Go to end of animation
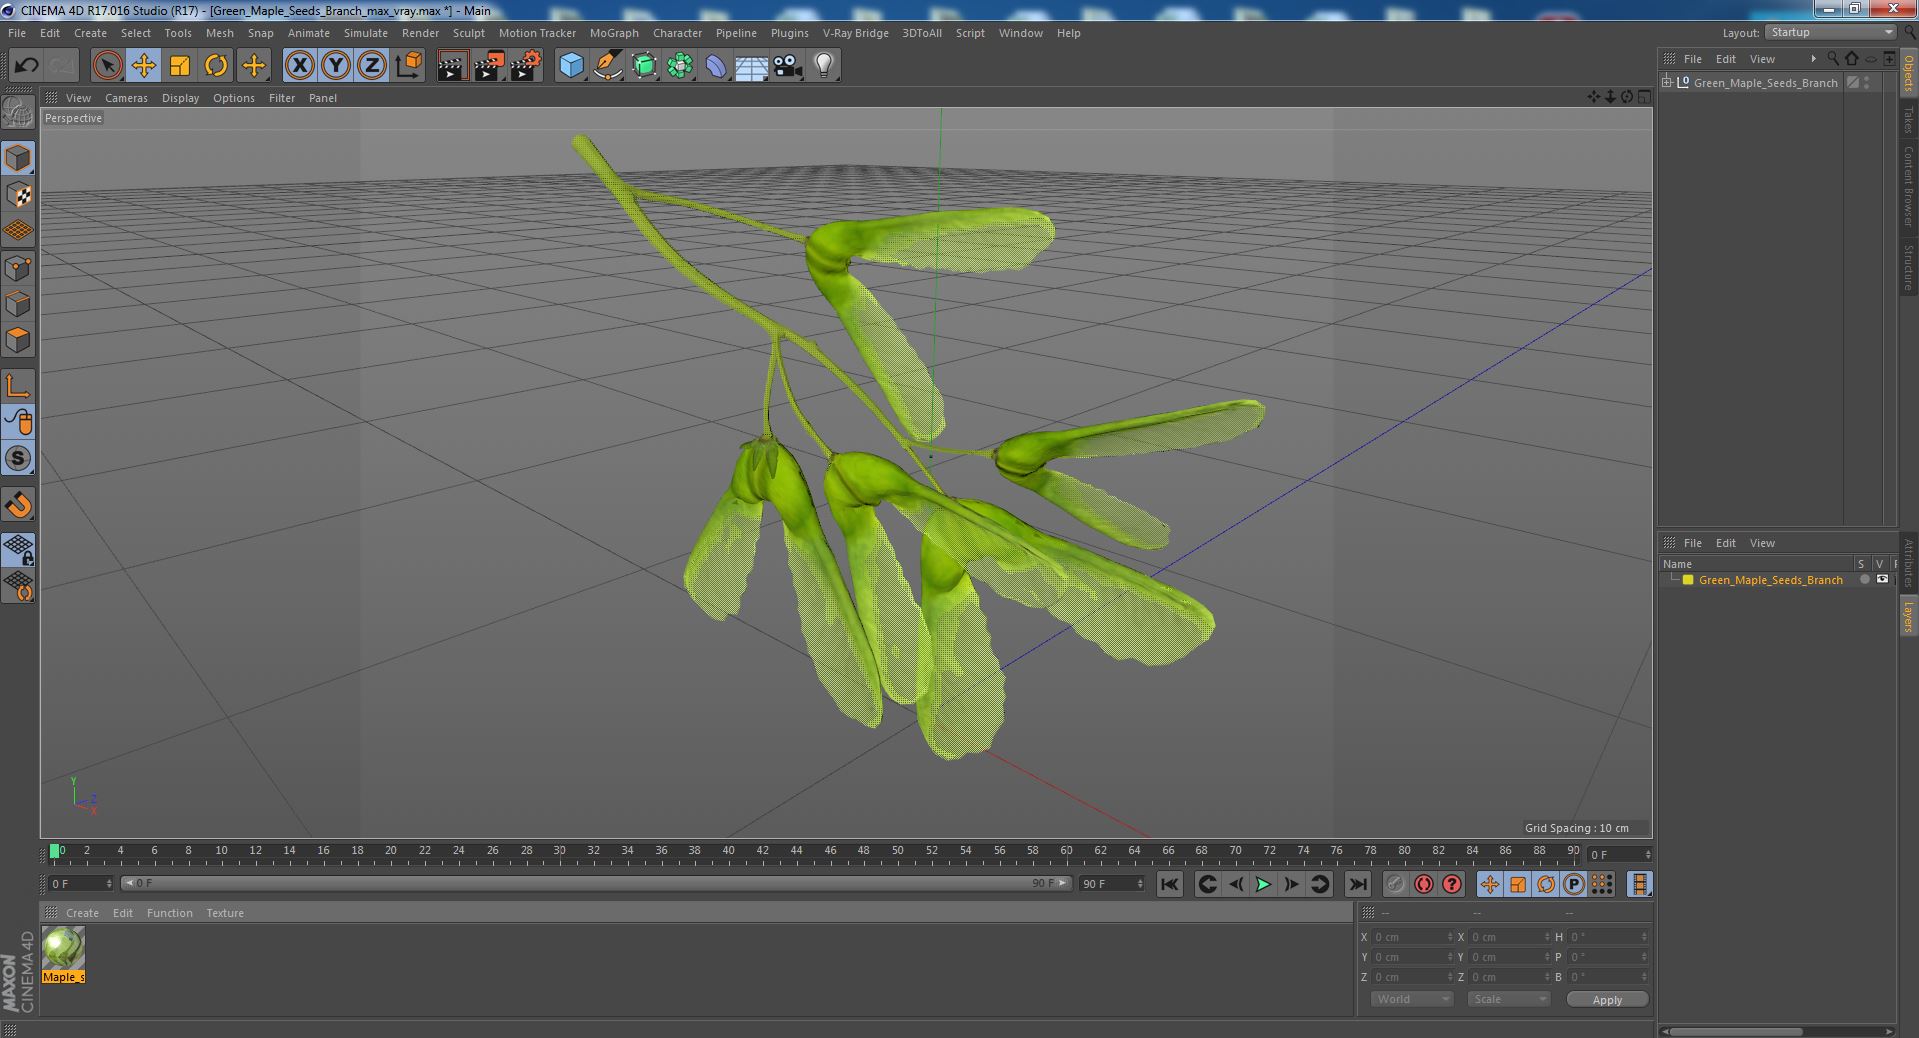Viewport: 1919px width, 1038px height. [x=1357, y=884]
